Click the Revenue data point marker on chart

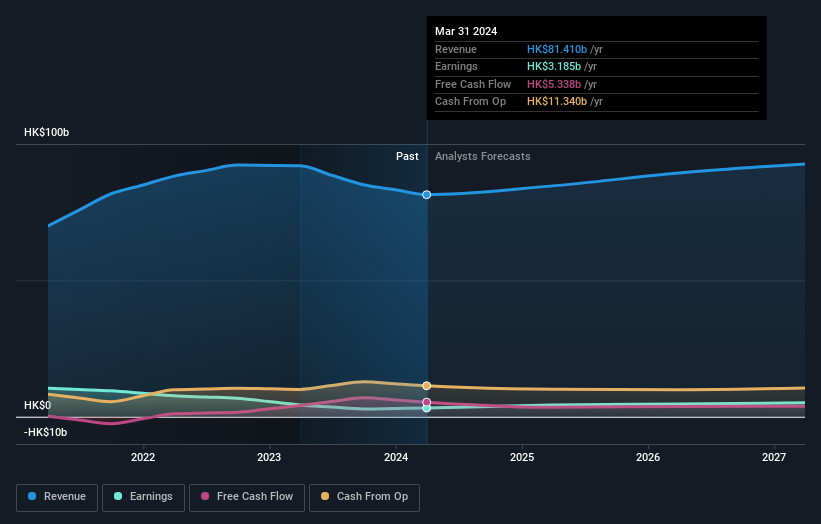427,195
